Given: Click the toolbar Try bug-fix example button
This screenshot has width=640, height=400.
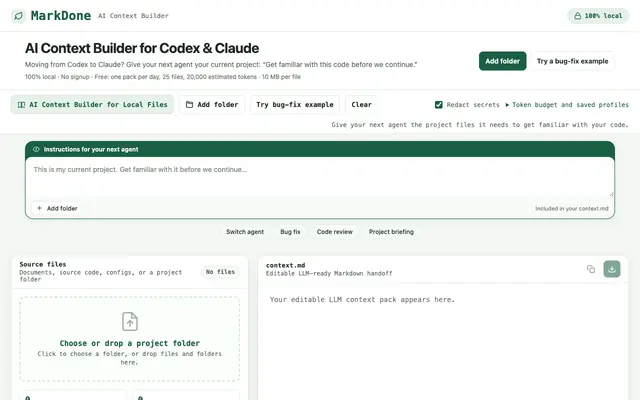Looking at the screenshot, I should tap(295, 104).
